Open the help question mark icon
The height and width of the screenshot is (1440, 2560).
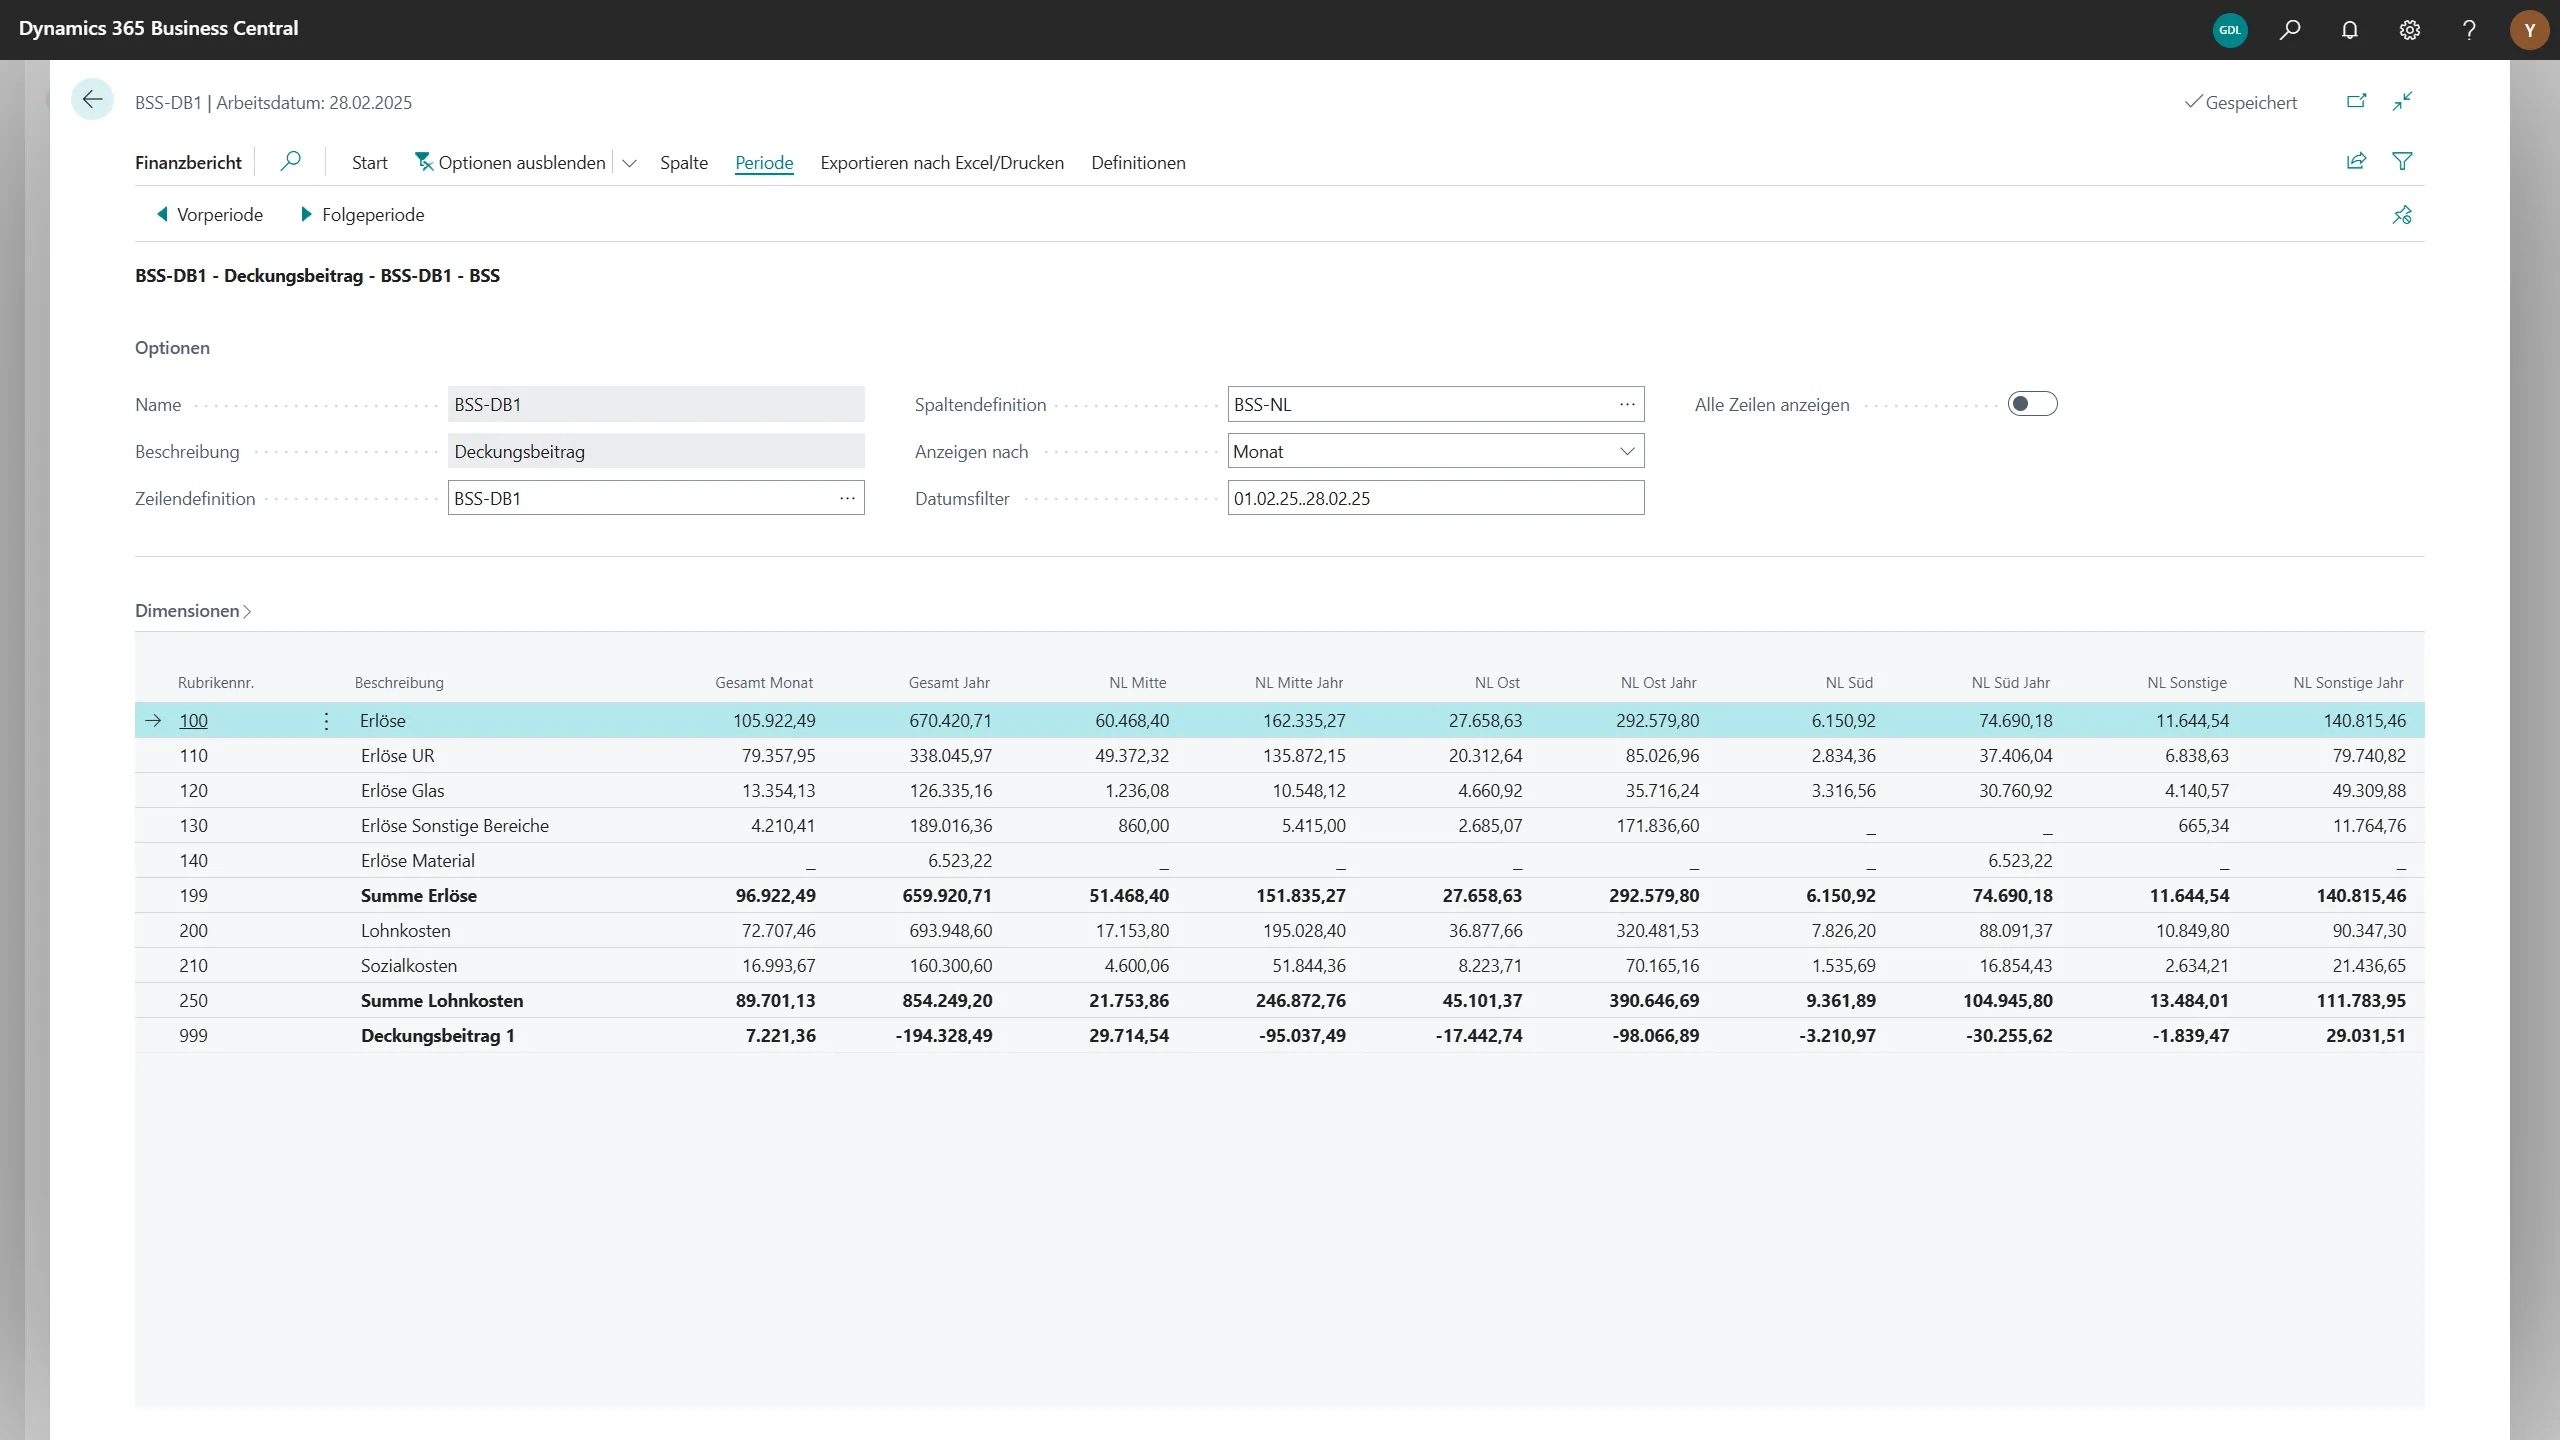(x=2469, y=30)
